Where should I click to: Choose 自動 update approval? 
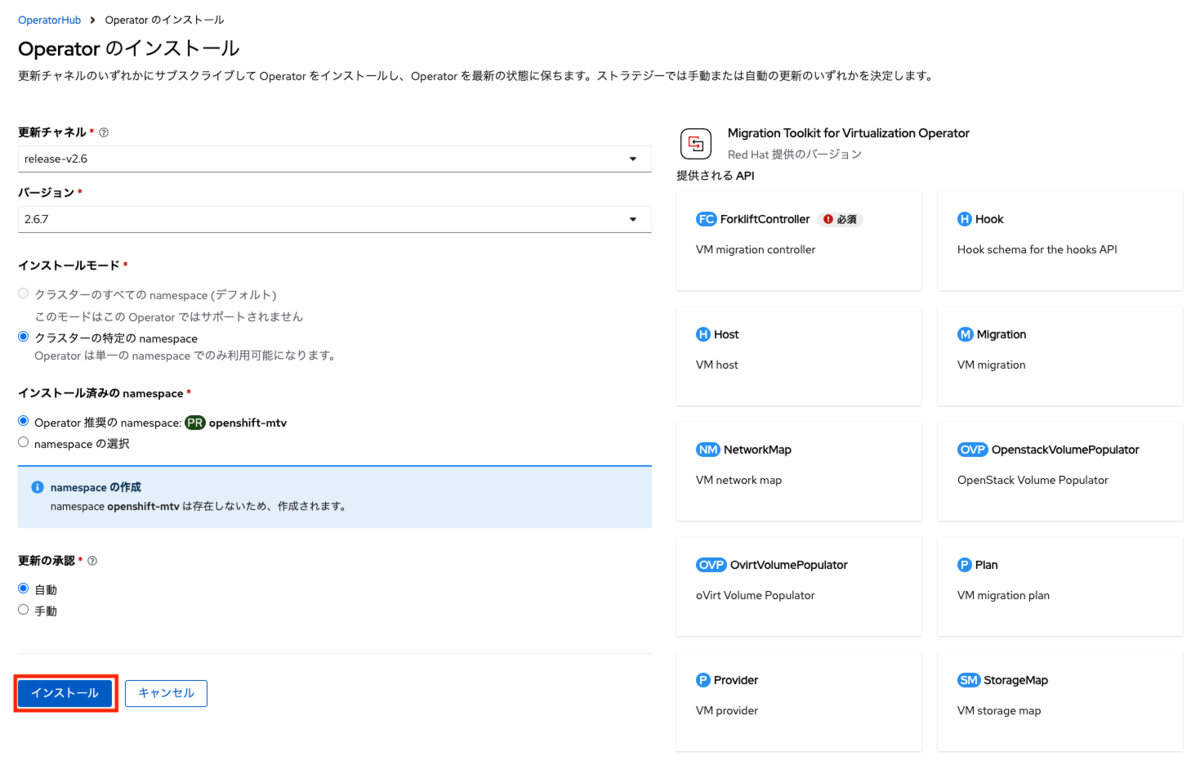coord(23,589)
